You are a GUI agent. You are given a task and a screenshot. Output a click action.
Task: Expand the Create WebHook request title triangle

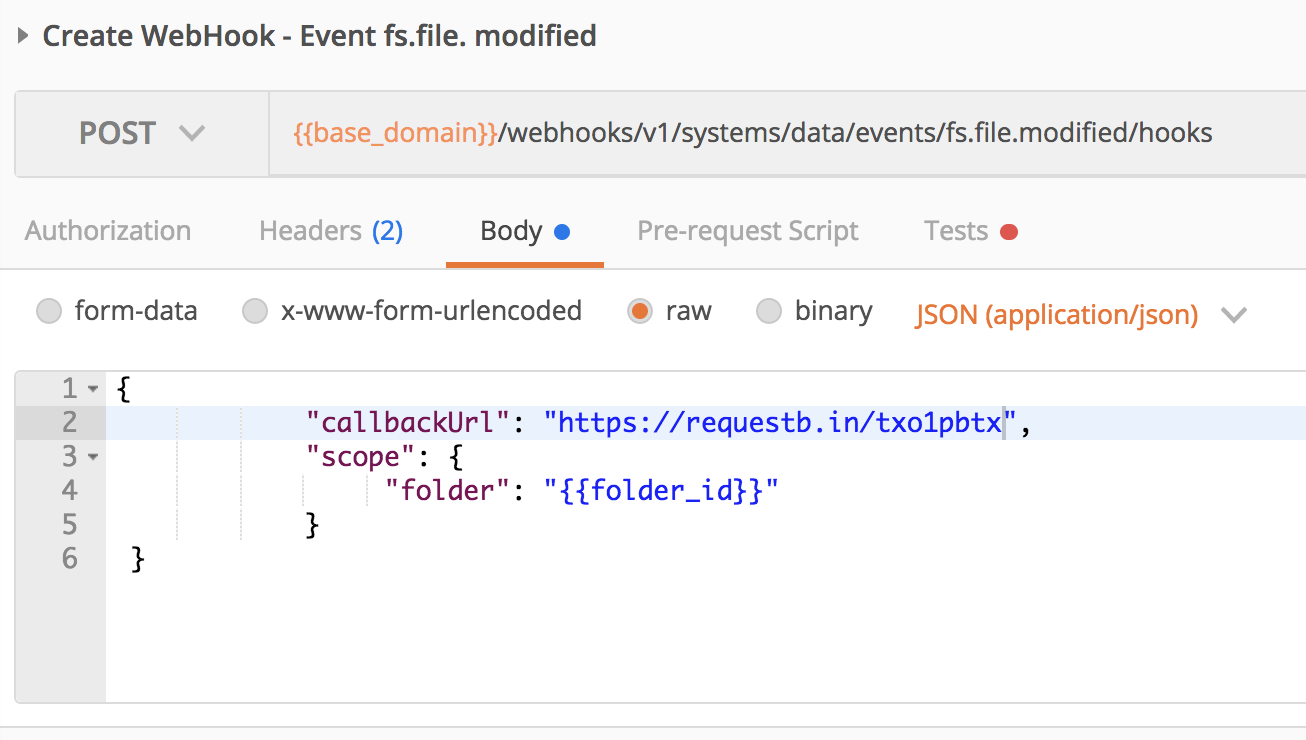pyautogui.click(x=24, y=37)
